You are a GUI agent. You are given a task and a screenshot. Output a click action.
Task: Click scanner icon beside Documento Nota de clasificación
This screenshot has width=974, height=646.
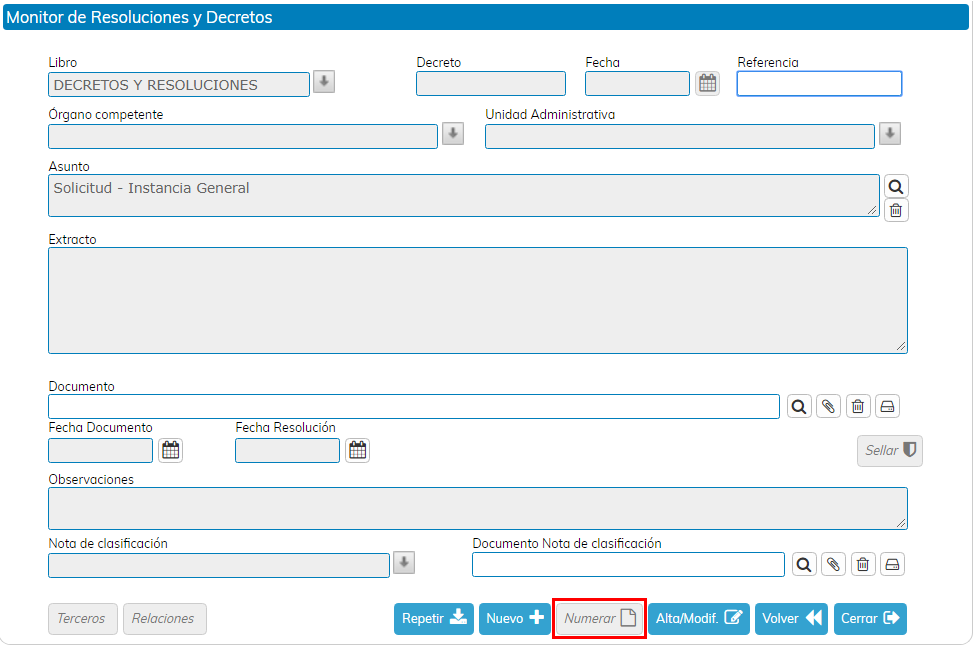[892, 565]
